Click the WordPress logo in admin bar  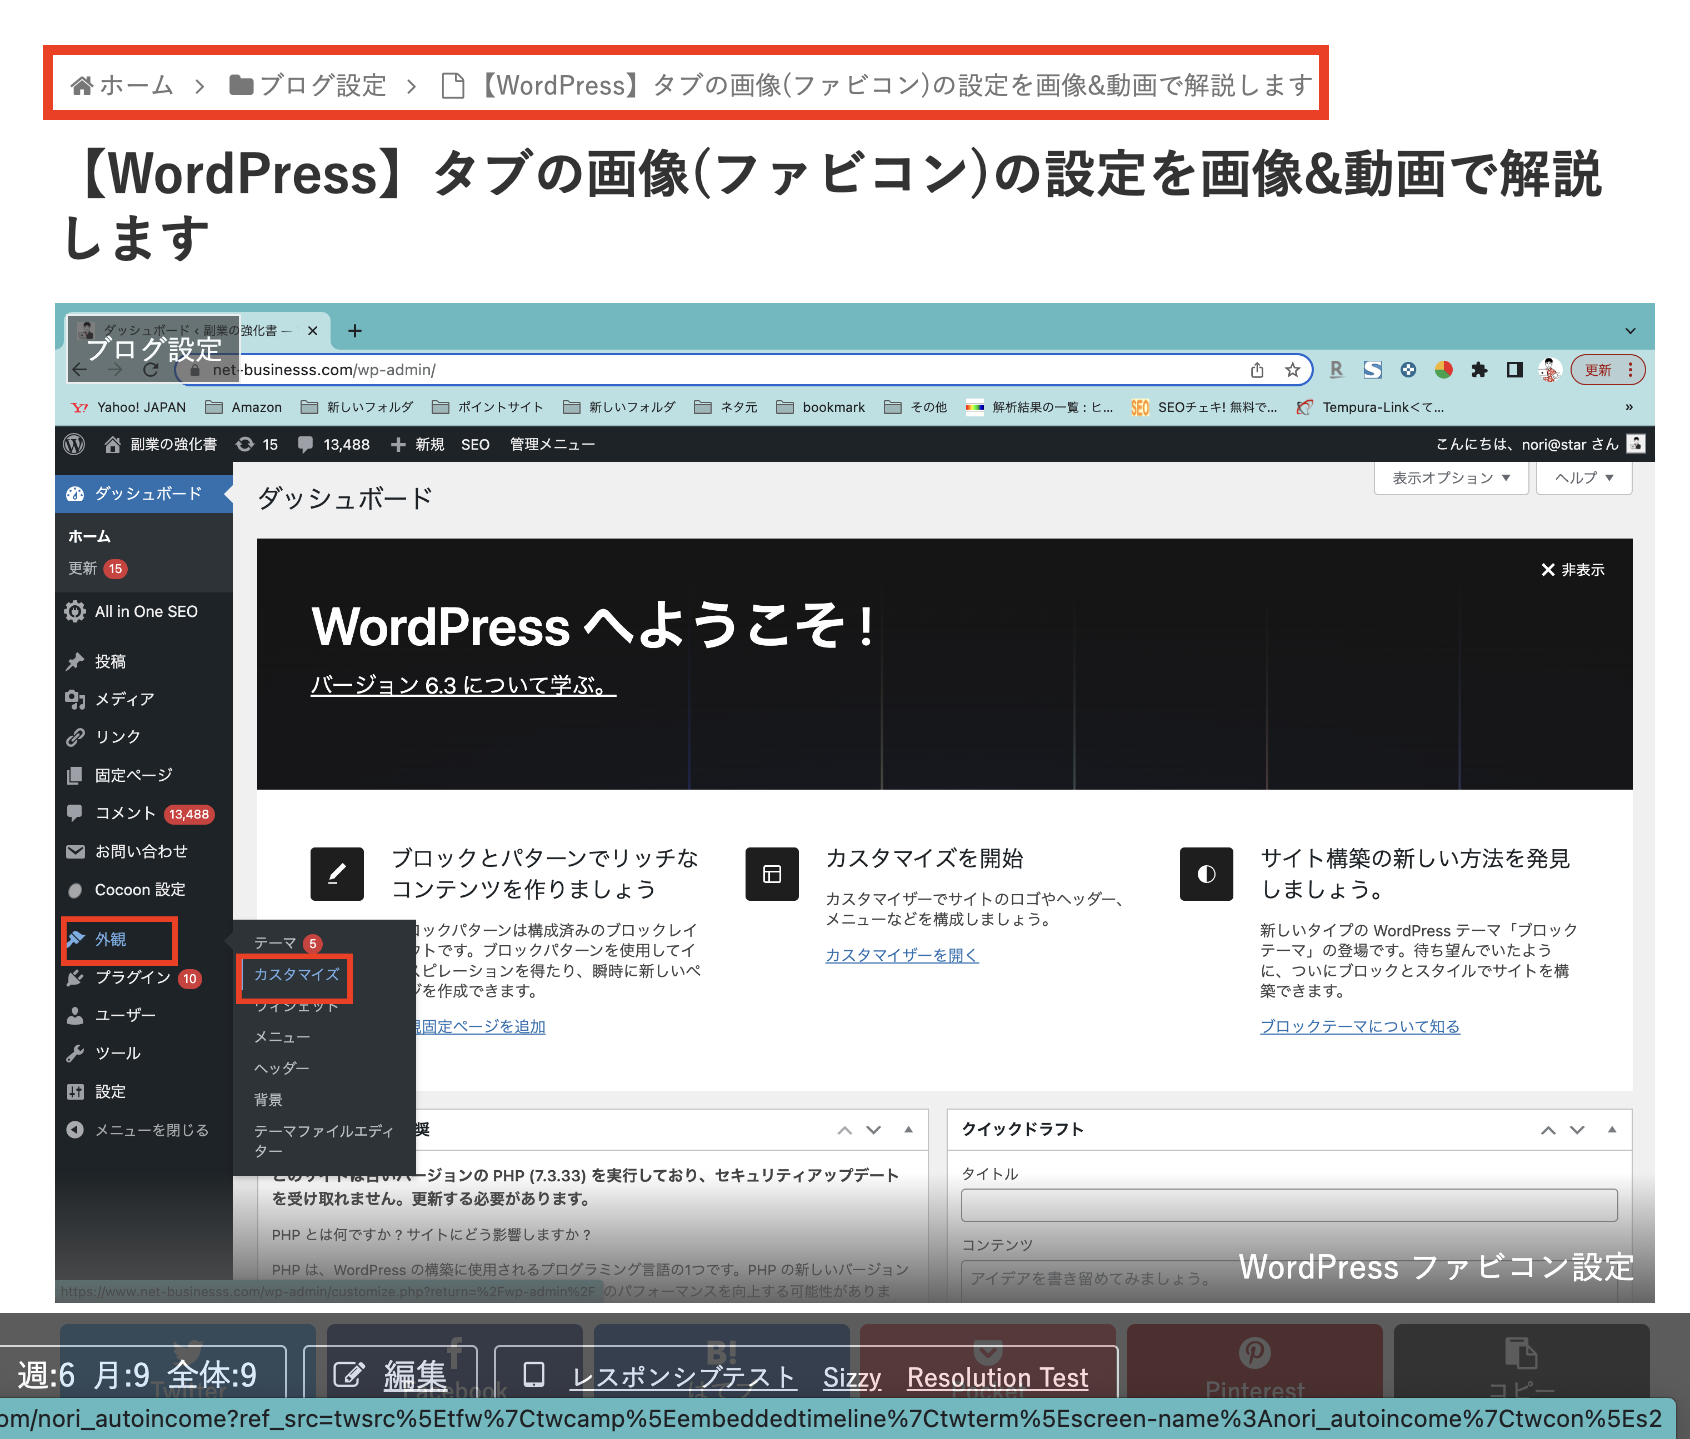pos(74,444)
